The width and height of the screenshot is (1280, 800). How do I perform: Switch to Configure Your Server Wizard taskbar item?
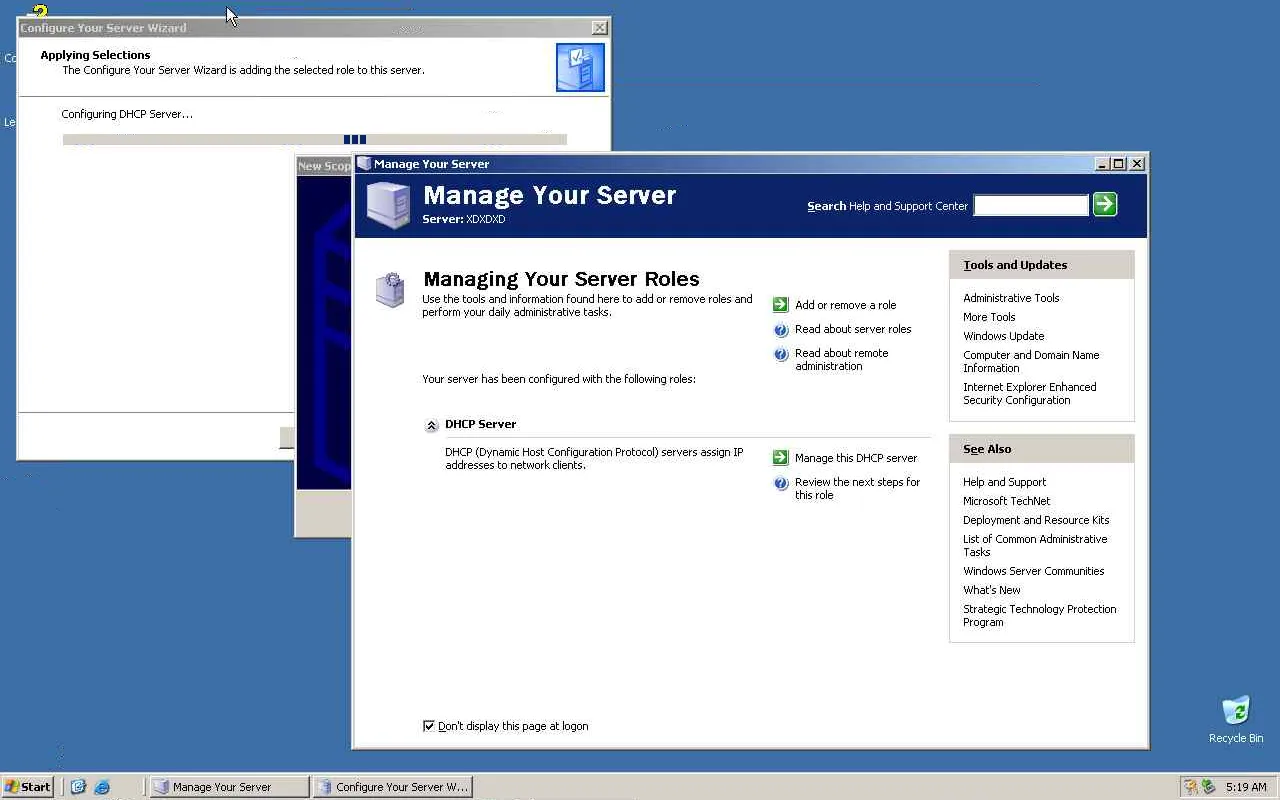392,787
